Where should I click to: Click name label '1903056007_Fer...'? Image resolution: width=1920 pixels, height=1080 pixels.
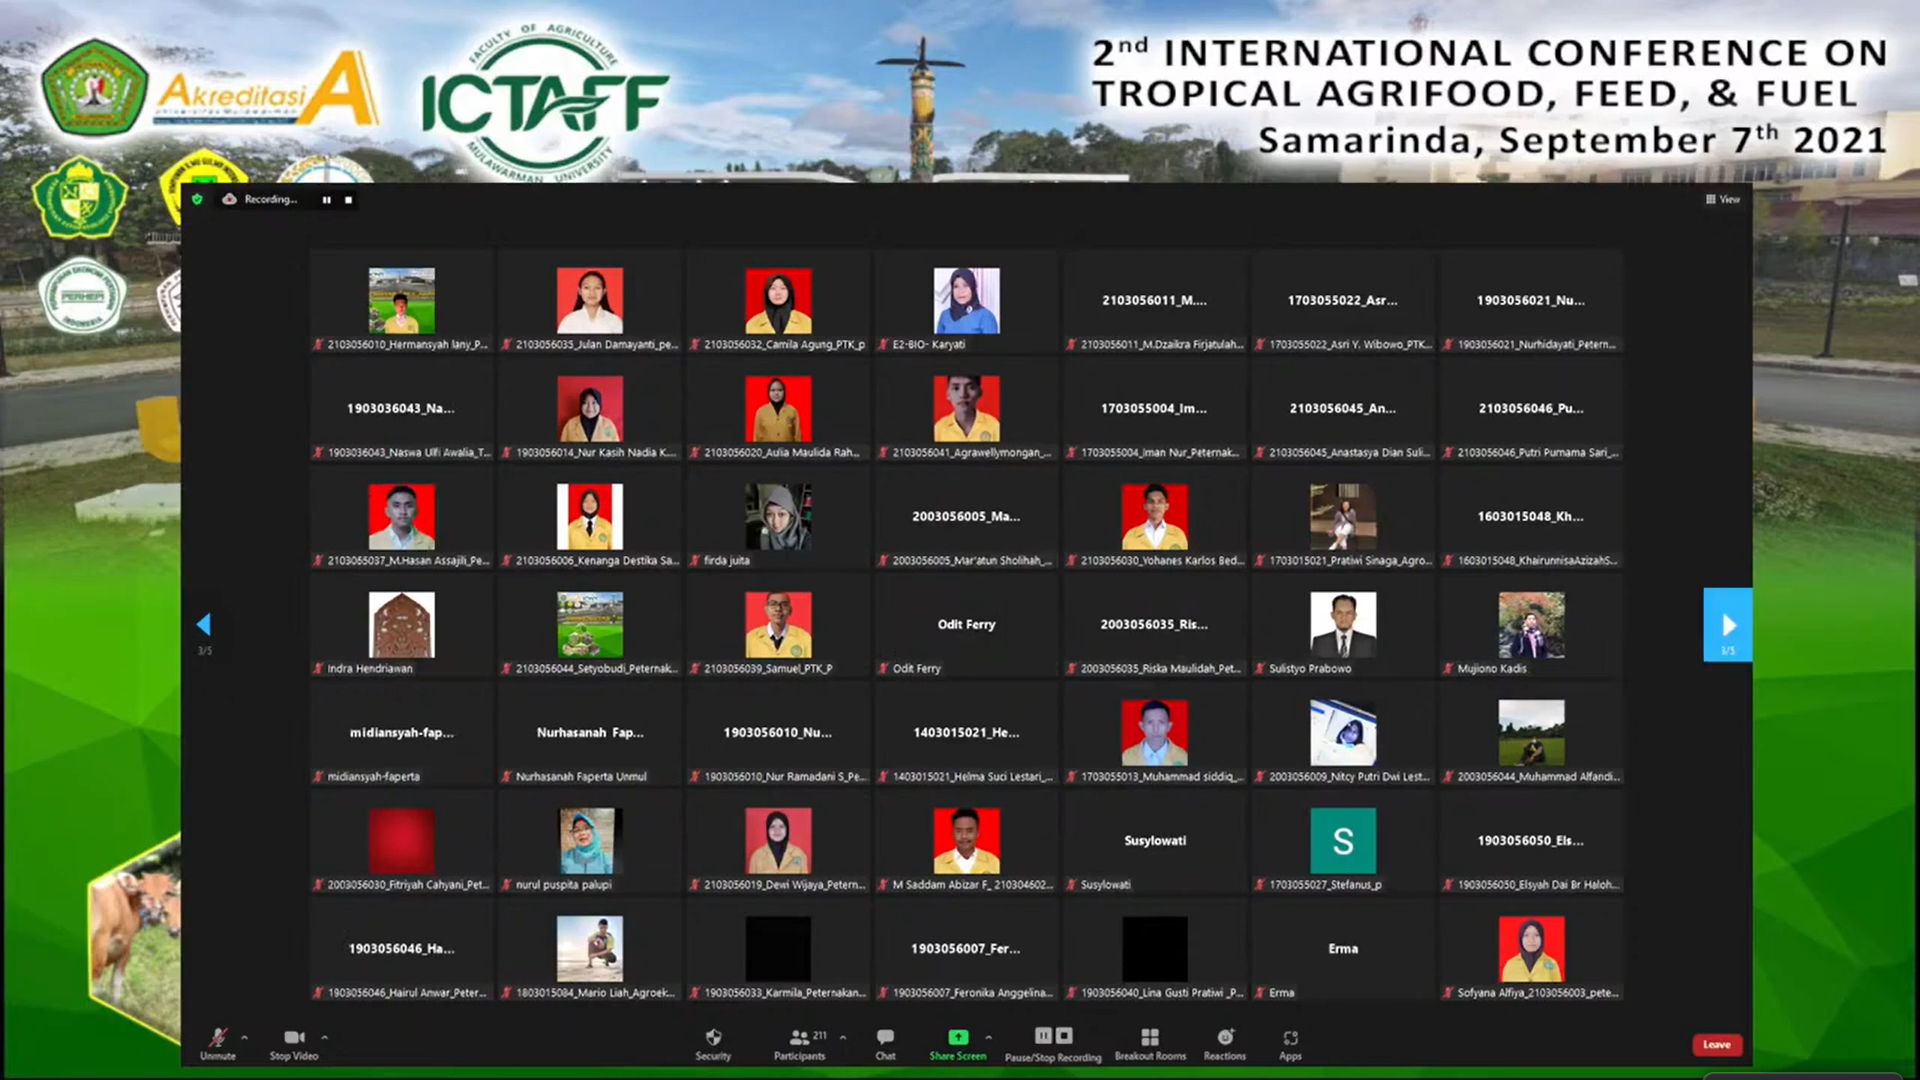tap(966, 948)
